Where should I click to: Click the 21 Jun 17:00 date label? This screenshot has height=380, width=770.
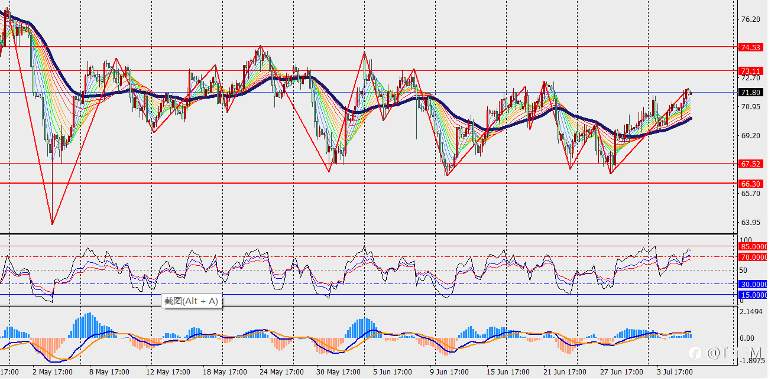[566, 372]
